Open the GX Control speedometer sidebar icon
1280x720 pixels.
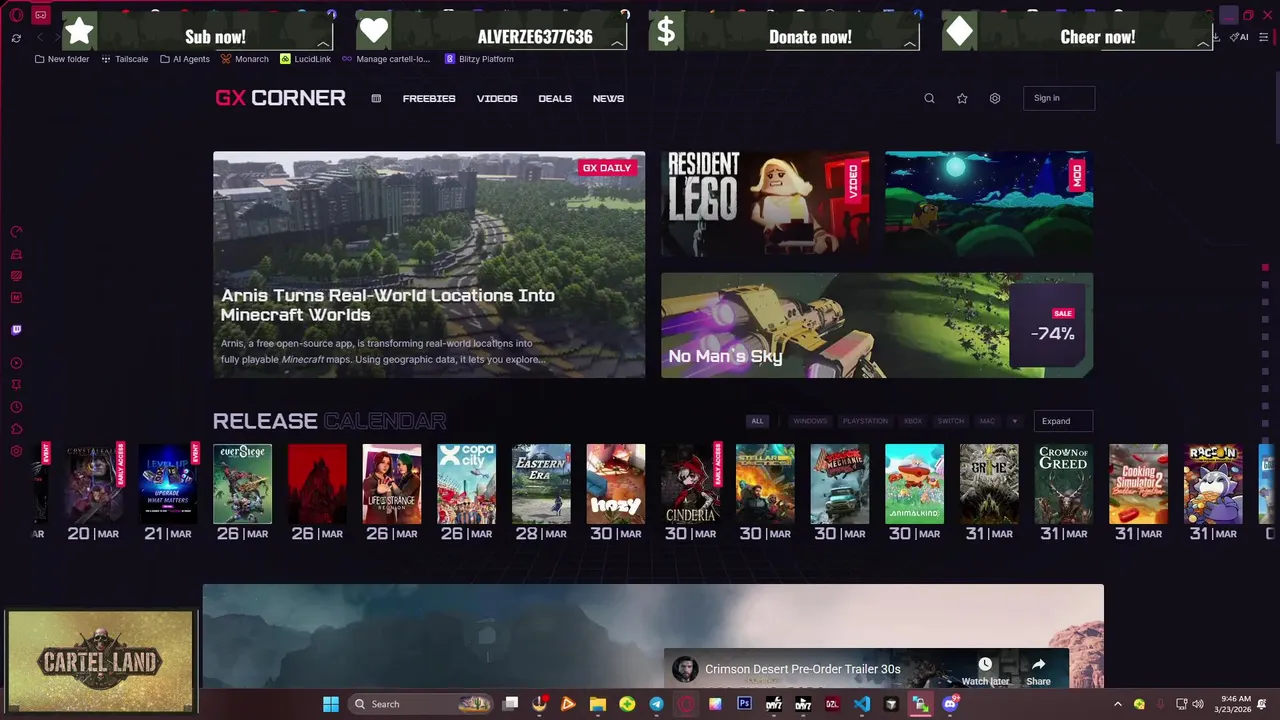[x=16, y=232]
